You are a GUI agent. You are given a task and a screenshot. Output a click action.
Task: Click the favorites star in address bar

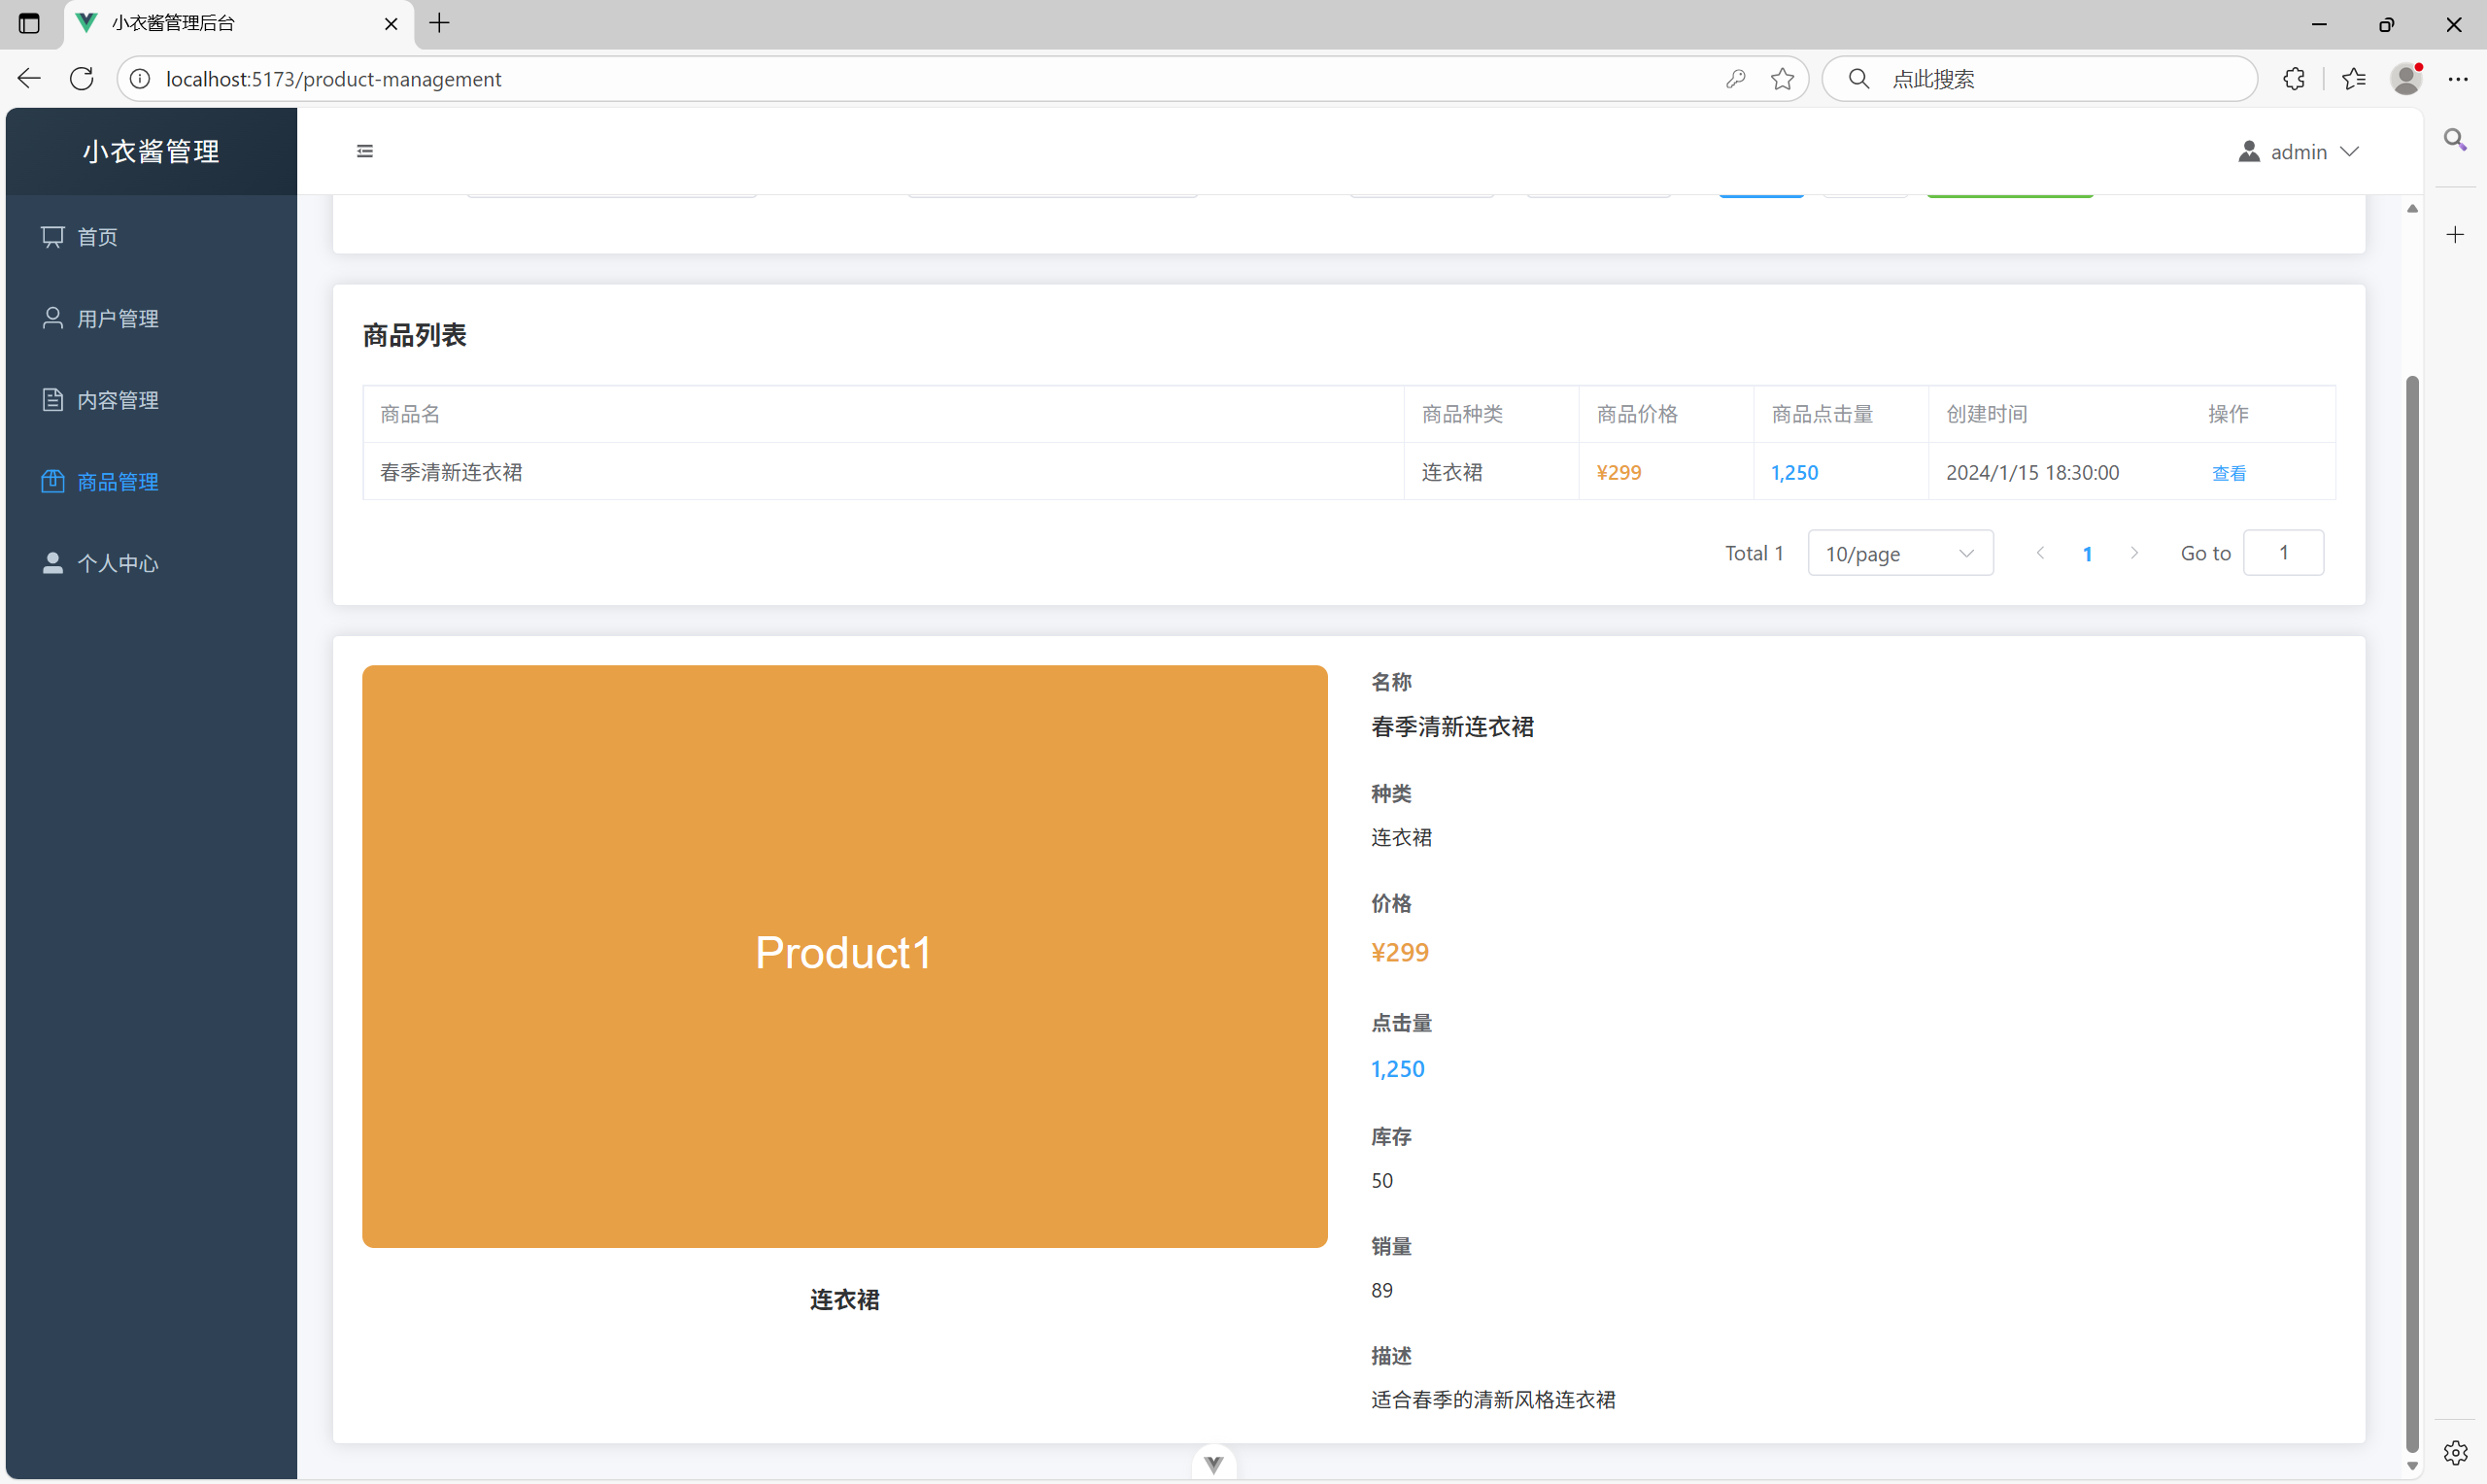[x=1782, y=79]
